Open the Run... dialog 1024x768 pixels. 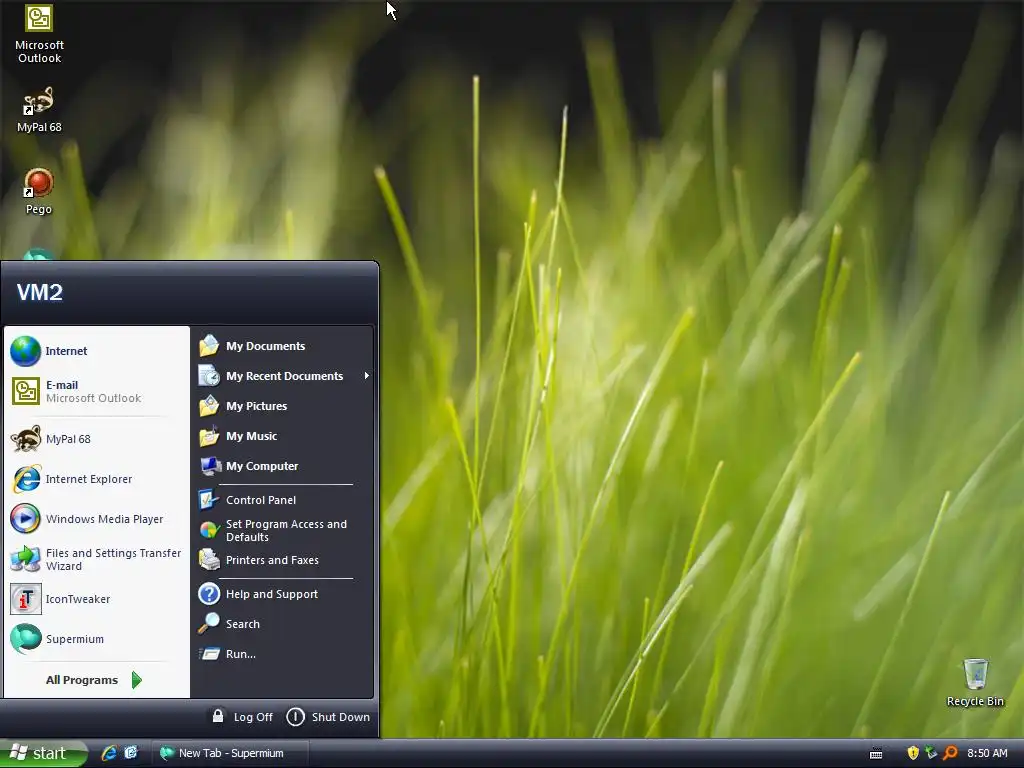[284, 654]
